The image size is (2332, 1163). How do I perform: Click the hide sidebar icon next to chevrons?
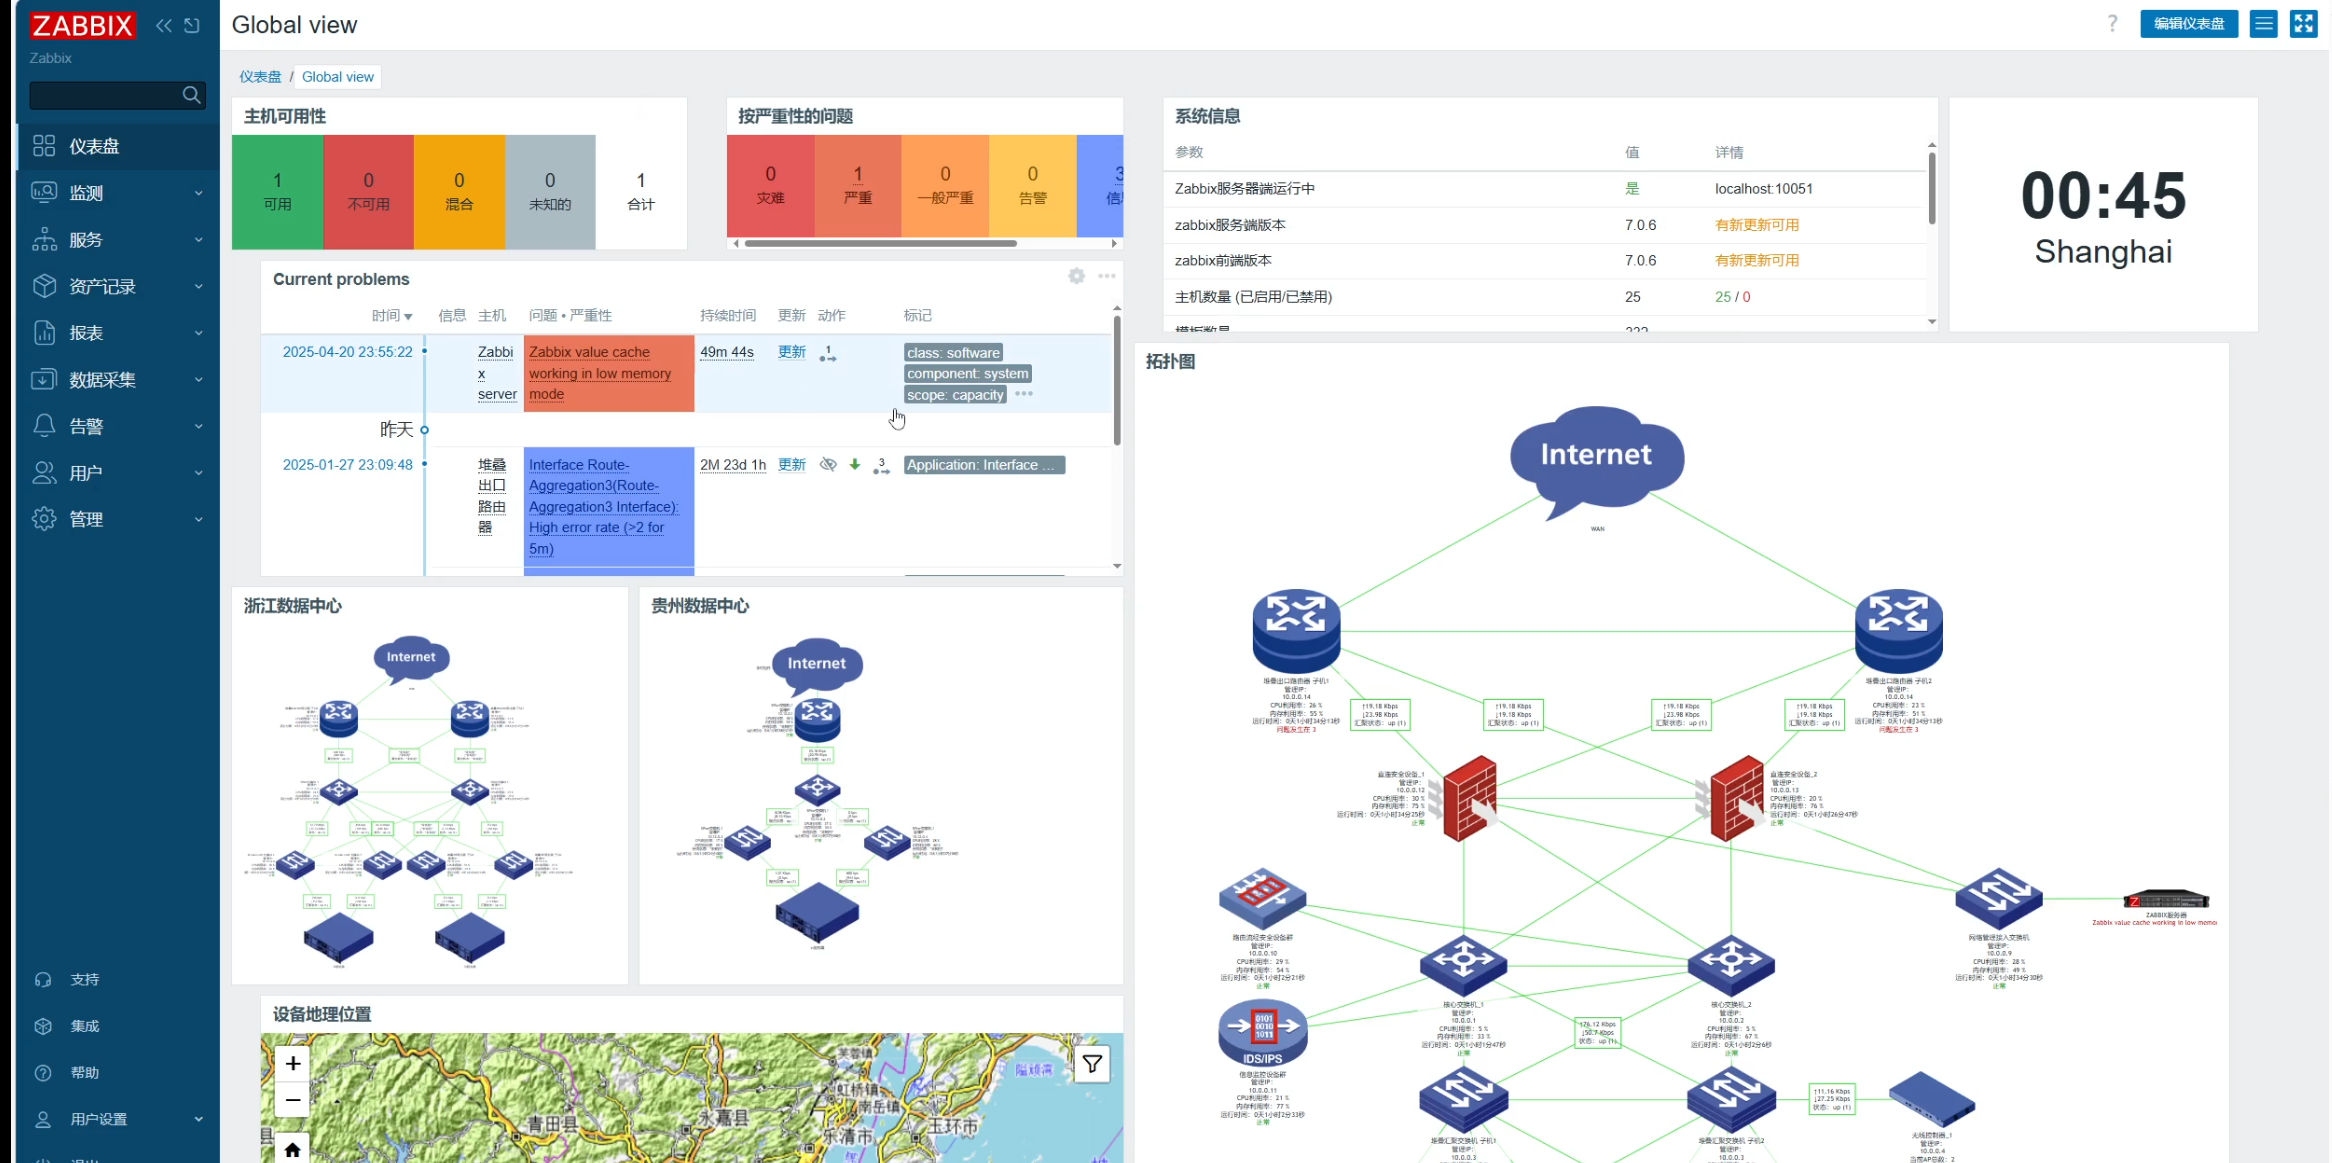(x=192, y=26)
